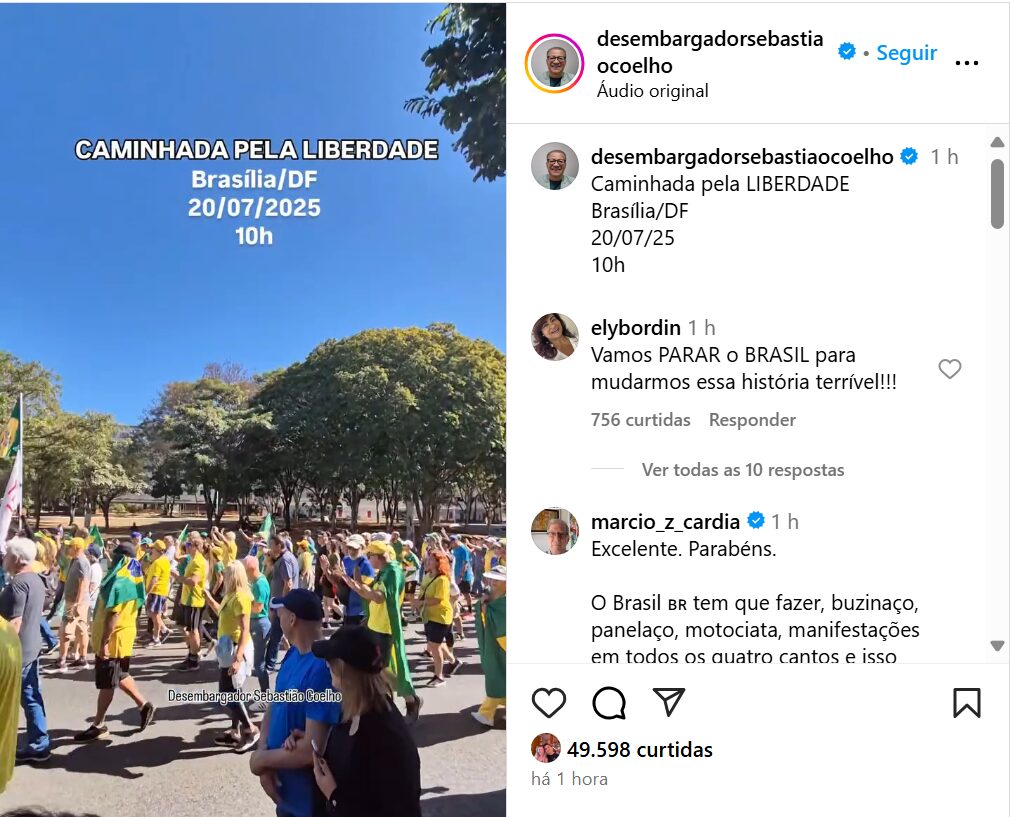Save the post with the bookmark icon

click(x=967, y=702)
